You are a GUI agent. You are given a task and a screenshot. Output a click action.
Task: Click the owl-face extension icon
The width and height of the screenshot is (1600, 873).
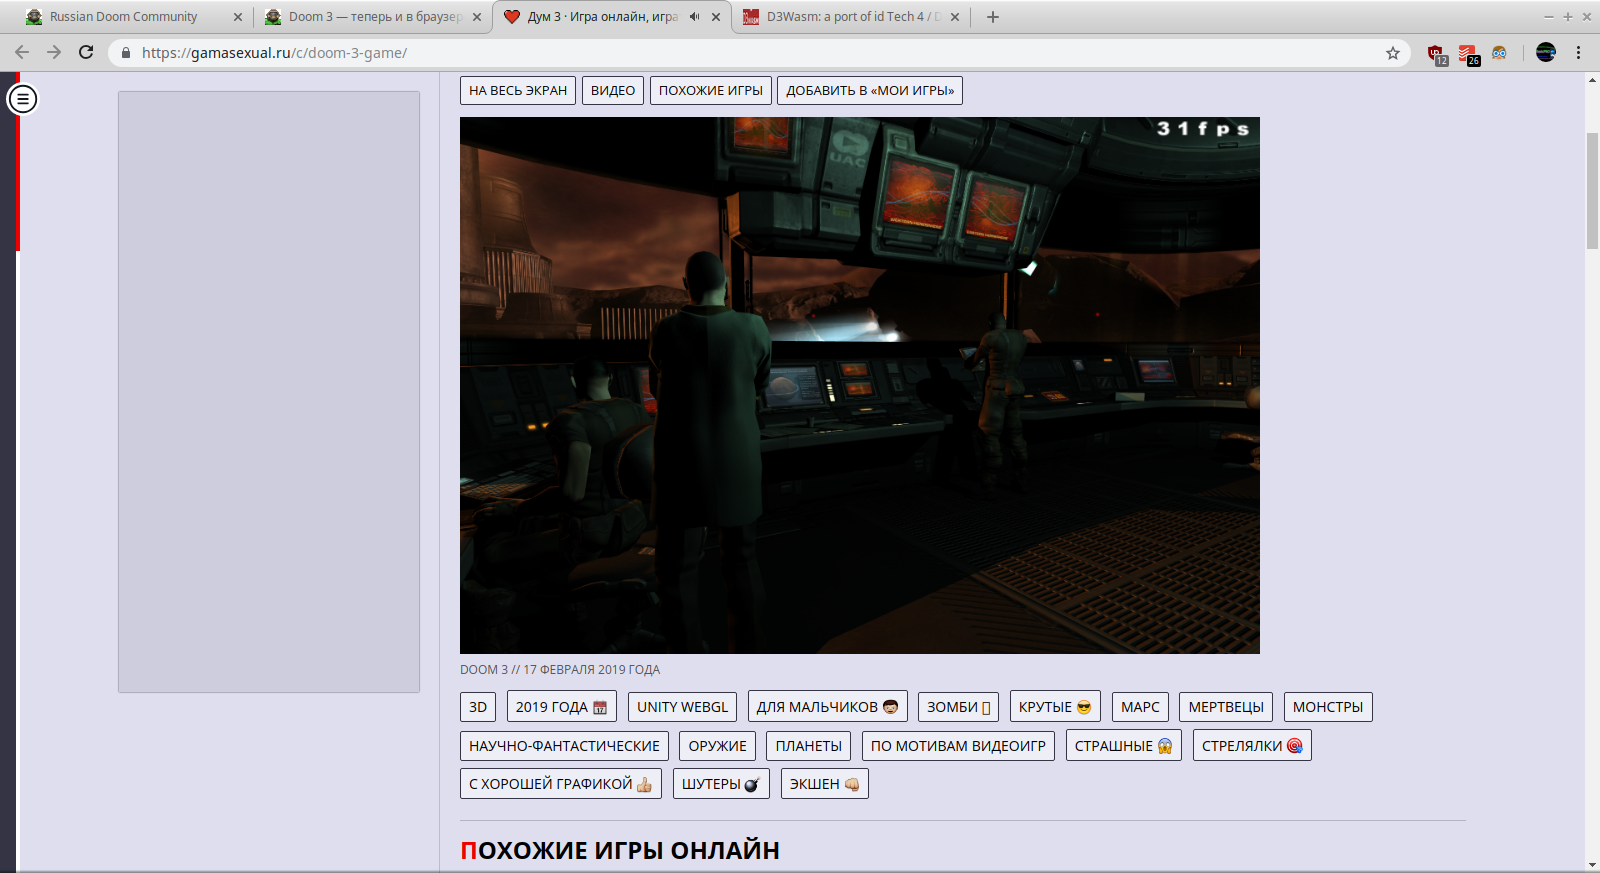pyautogui.click(x=1499, y=53)
